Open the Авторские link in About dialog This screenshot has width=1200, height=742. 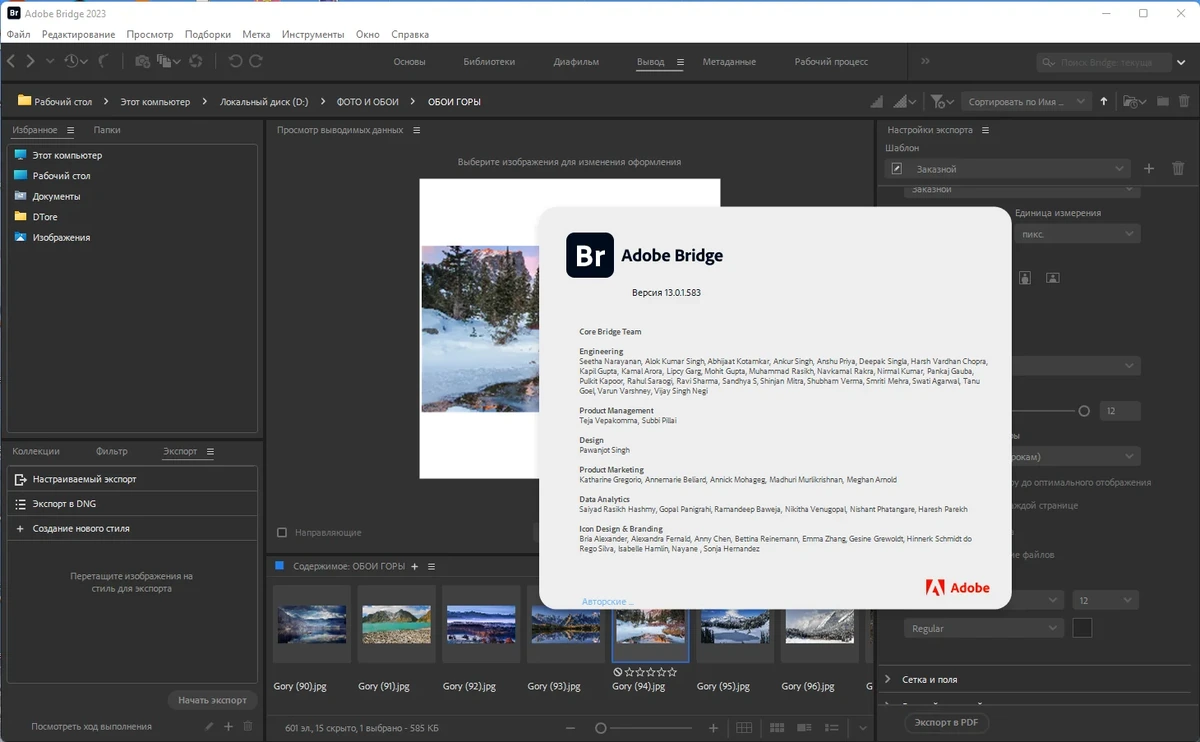607,601
